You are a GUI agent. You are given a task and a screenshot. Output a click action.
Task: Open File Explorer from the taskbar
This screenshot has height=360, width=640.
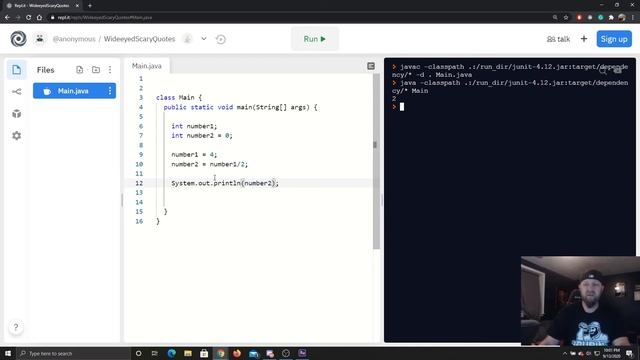188,353
